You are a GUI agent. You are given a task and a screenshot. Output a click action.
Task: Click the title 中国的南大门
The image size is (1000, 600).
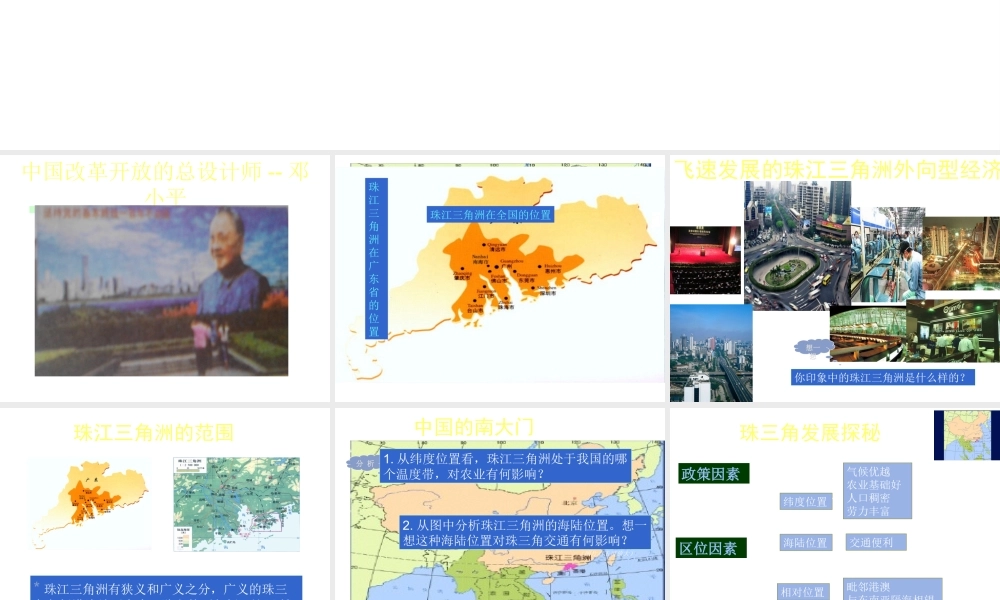[474, 427]
